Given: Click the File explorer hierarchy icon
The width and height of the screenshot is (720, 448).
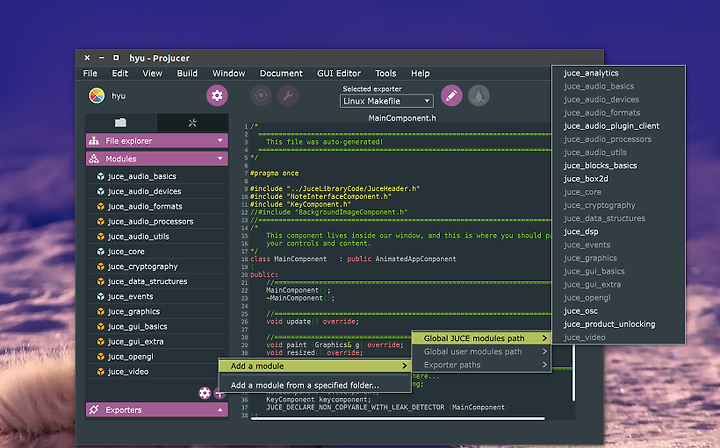Looking at the screenshot, I should pyautogui.click(x=94, y=141).
